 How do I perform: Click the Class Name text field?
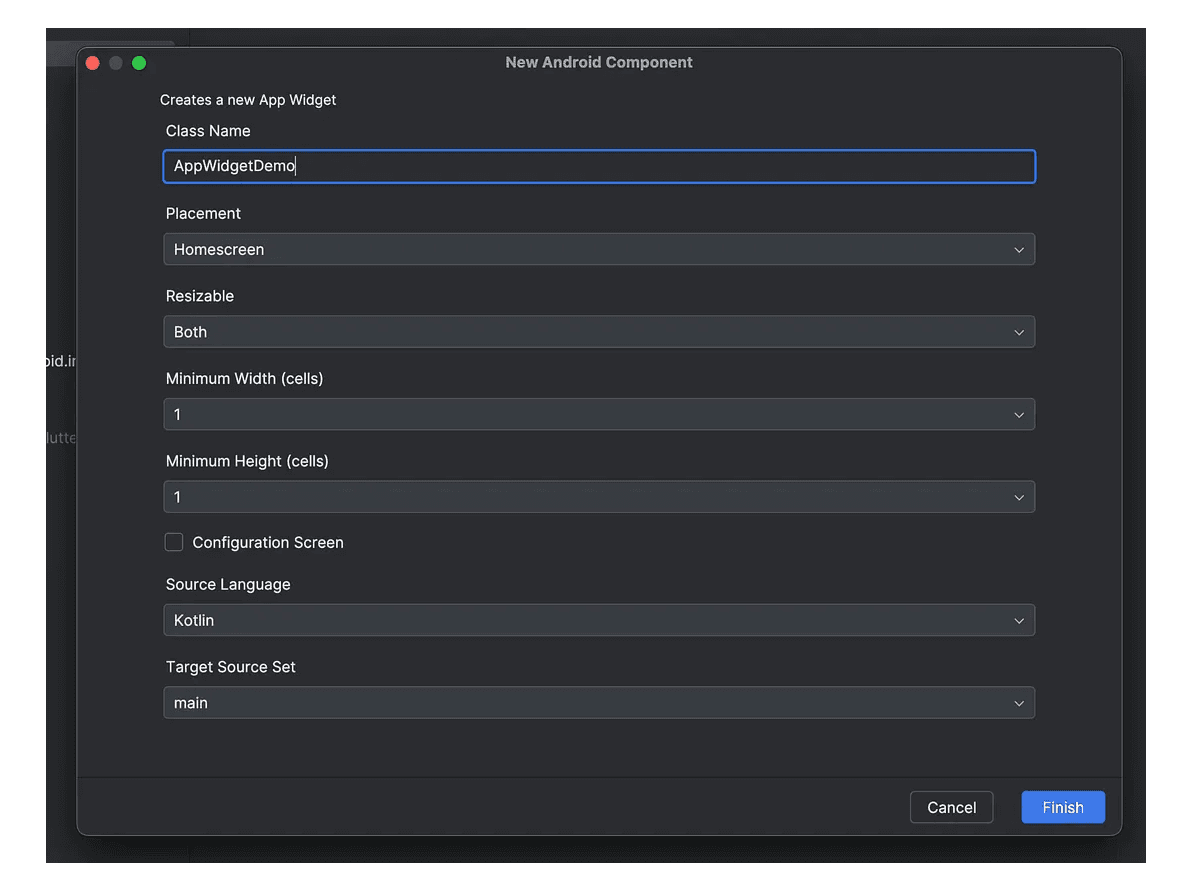click(x=598, y=167)
